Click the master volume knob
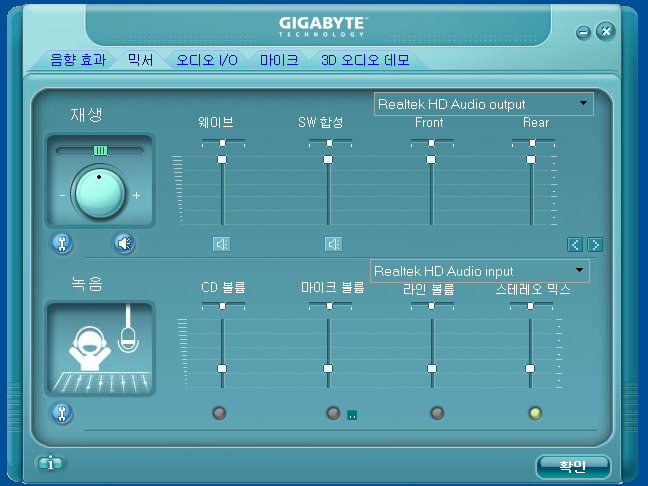This screenshot has height=486, width=648. point(100,193)
